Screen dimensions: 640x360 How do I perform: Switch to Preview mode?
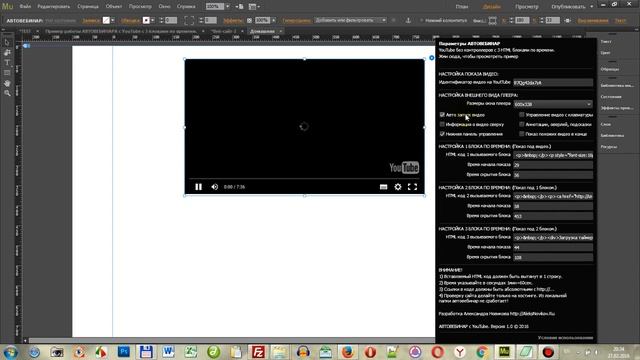coord(527,7)
